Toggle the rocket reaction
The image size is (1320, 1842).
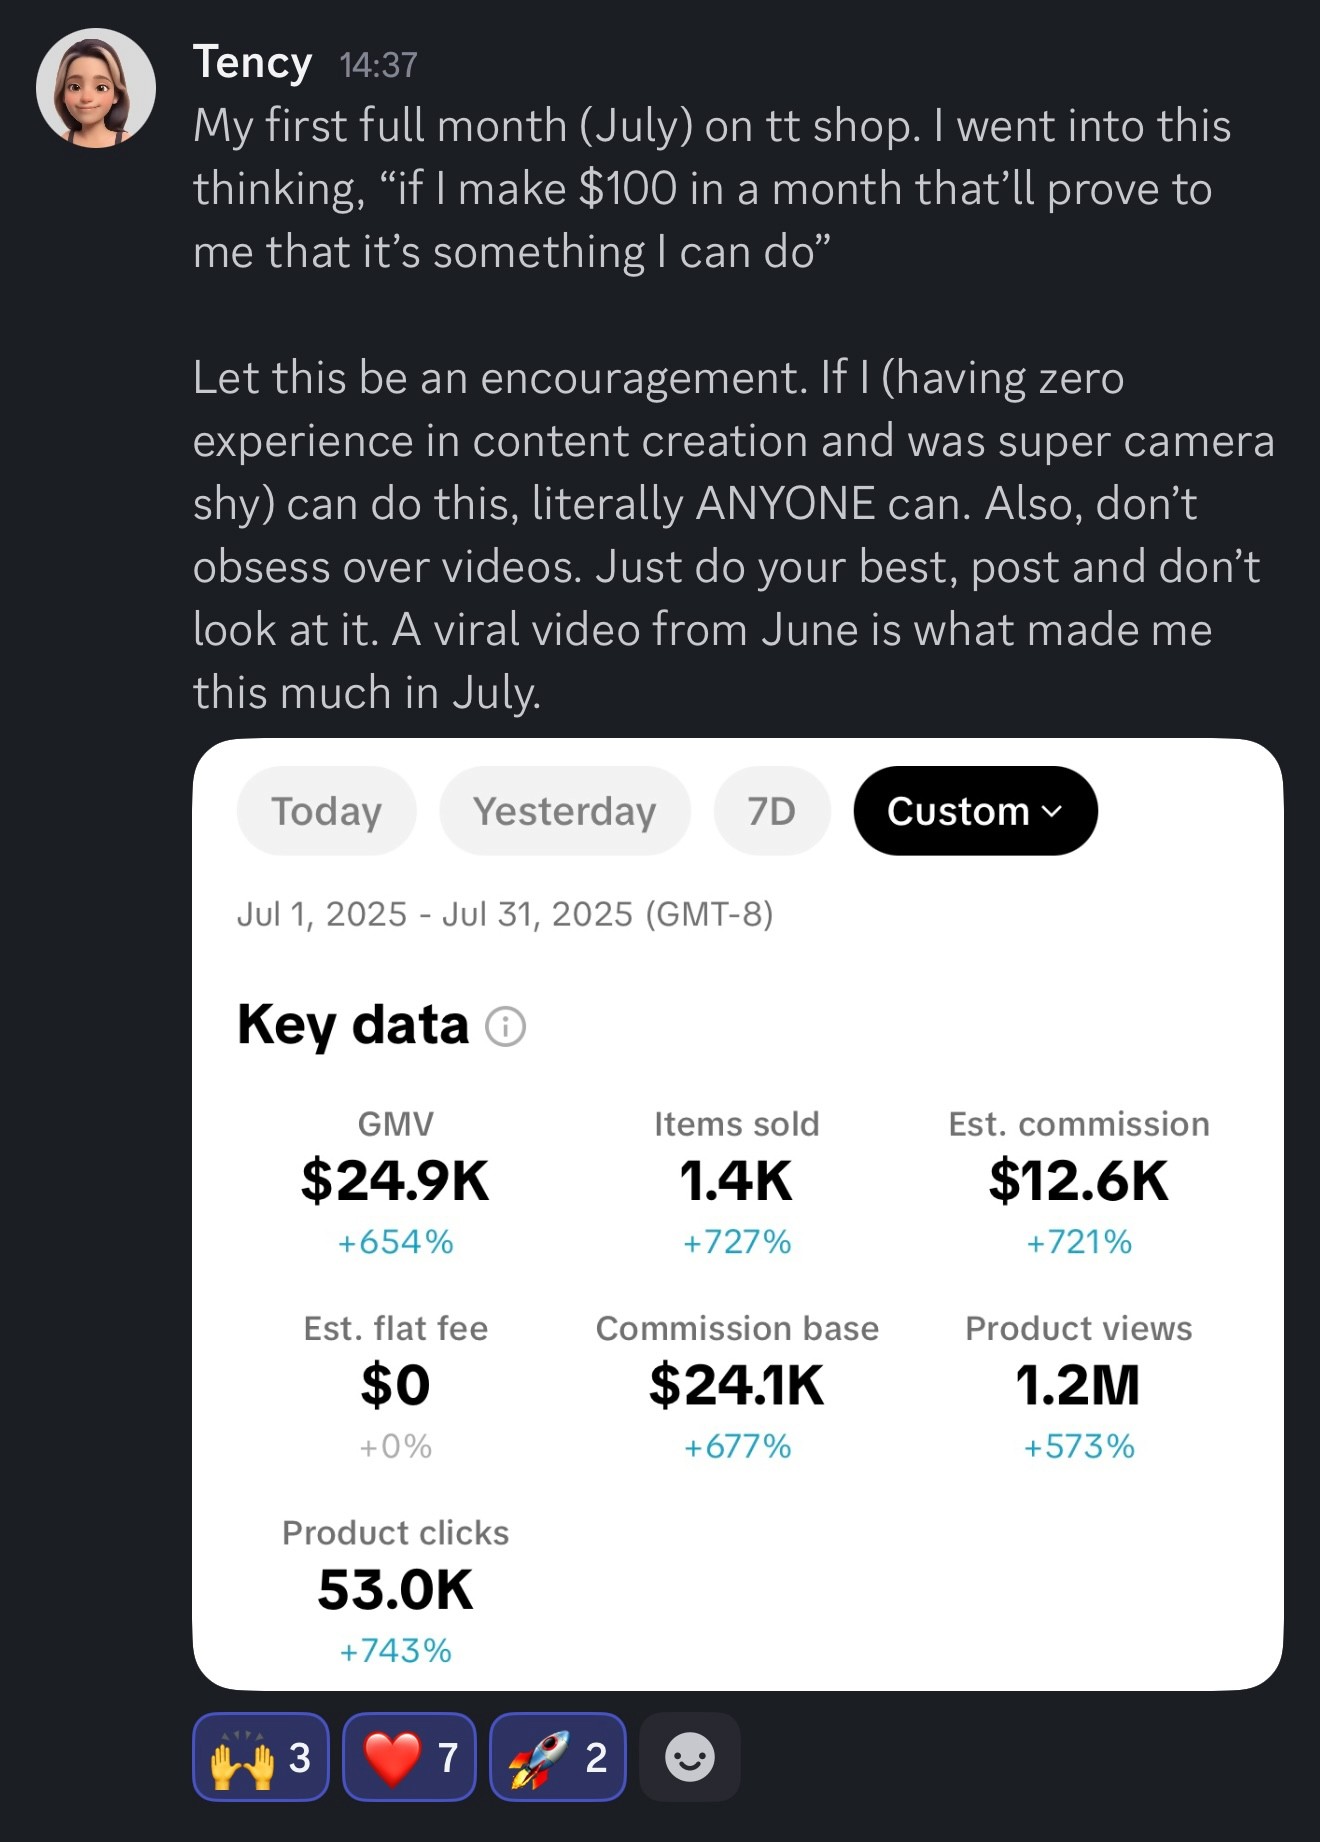click(x=558, y=1757)
